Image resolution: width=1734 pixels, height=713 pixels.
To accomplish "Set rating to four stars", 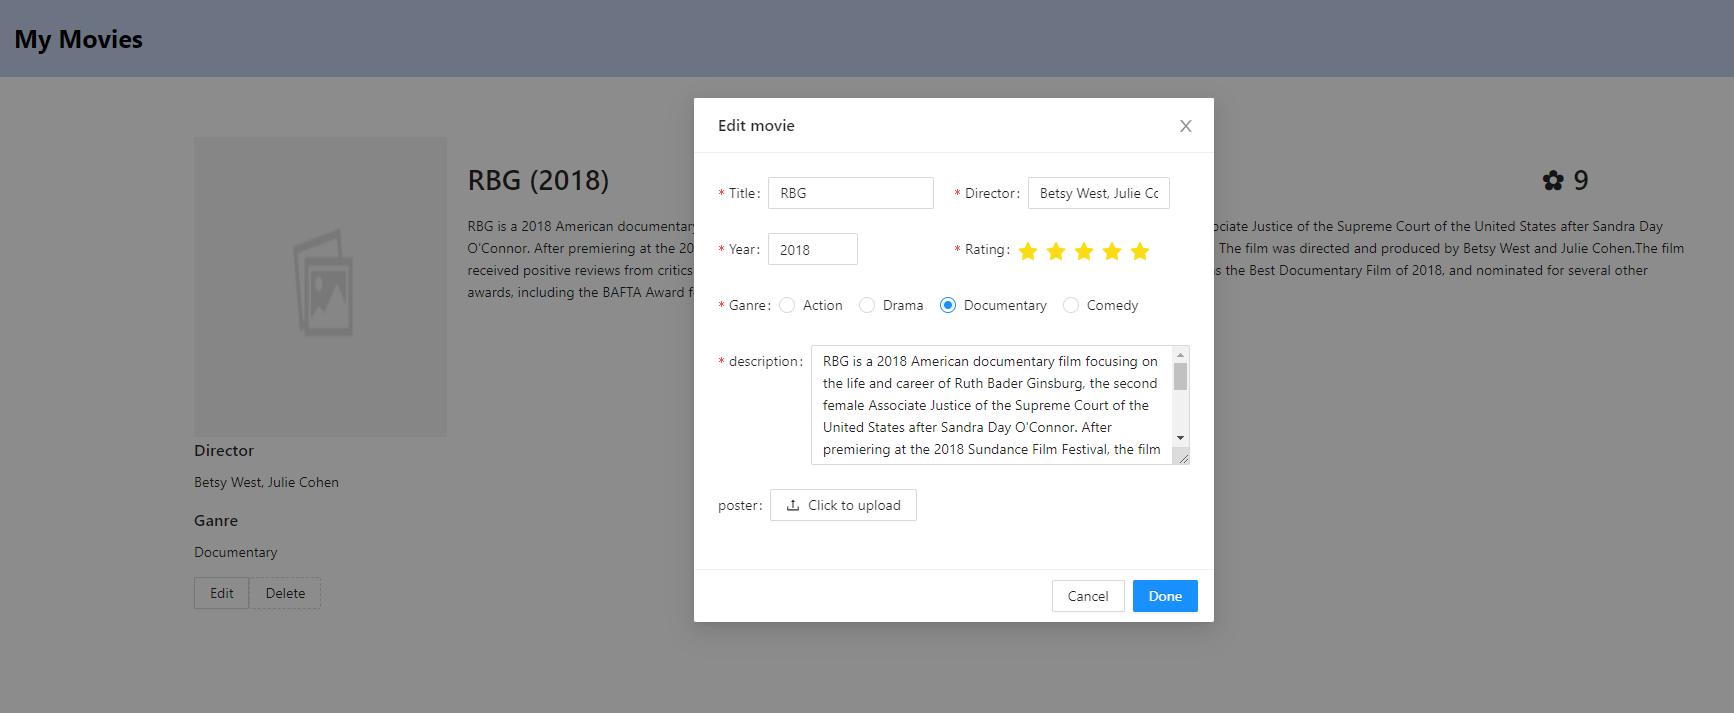I will click(1112, 251).
